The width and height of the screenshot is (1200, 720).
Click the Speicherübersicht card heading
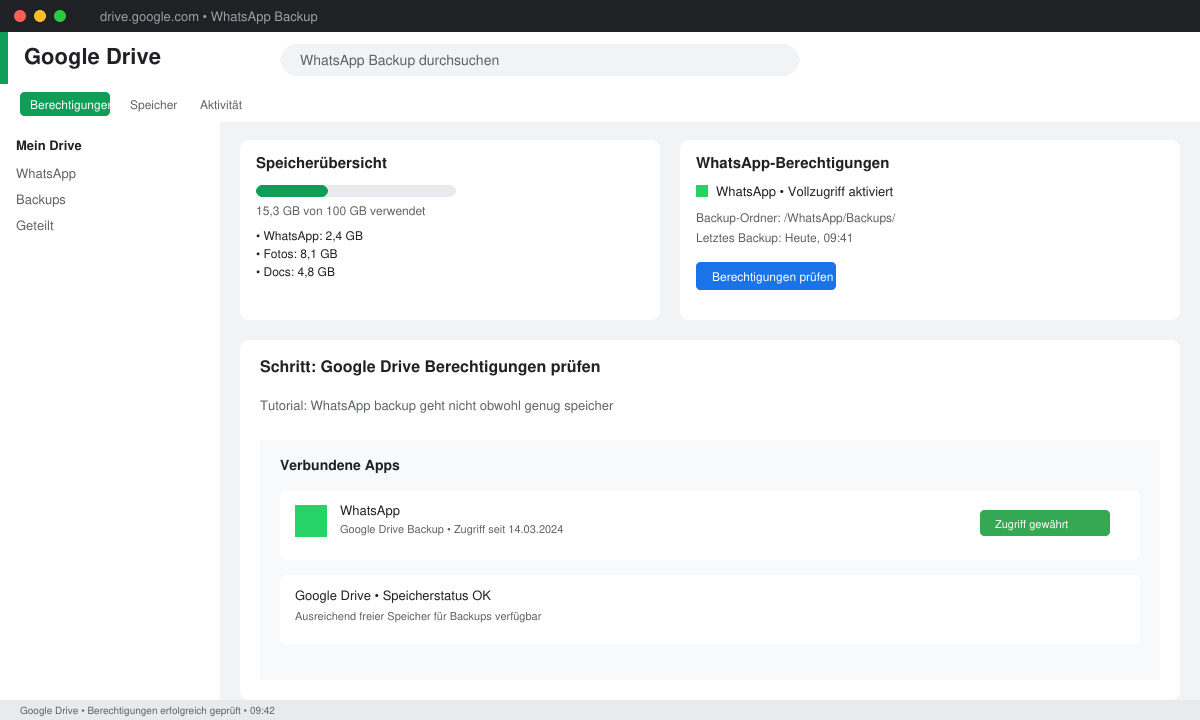tap(321, 163)
